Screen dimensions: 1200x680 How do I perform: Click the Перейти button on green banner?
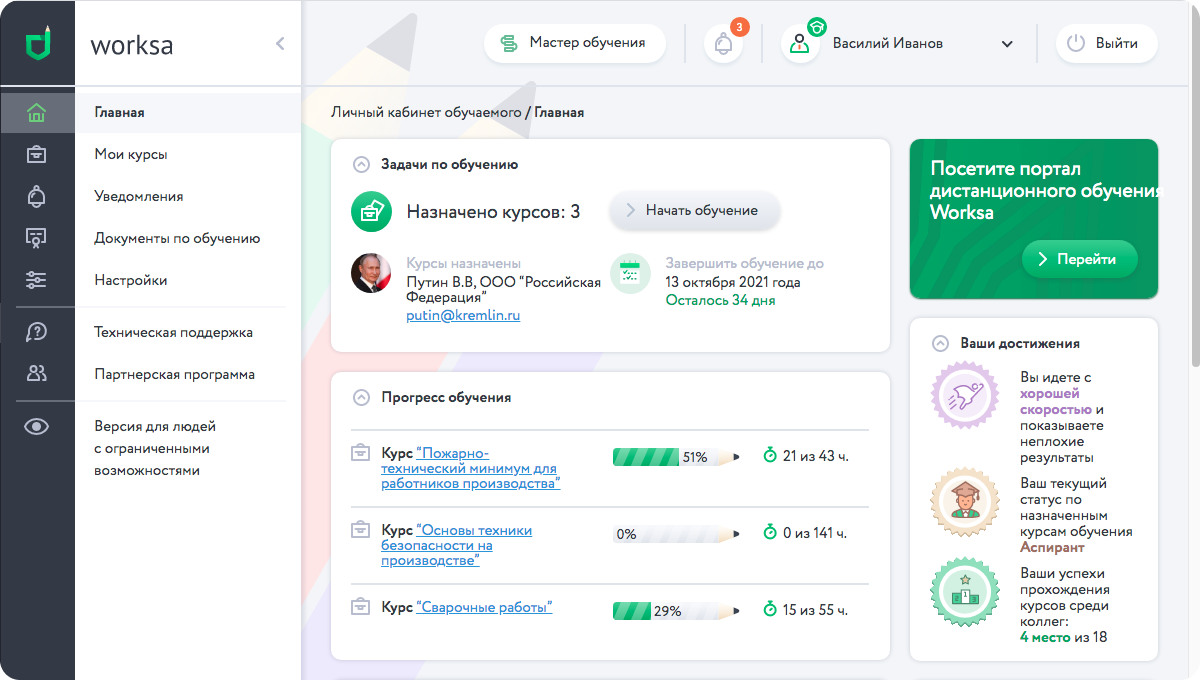click(x=1080, y=259)
